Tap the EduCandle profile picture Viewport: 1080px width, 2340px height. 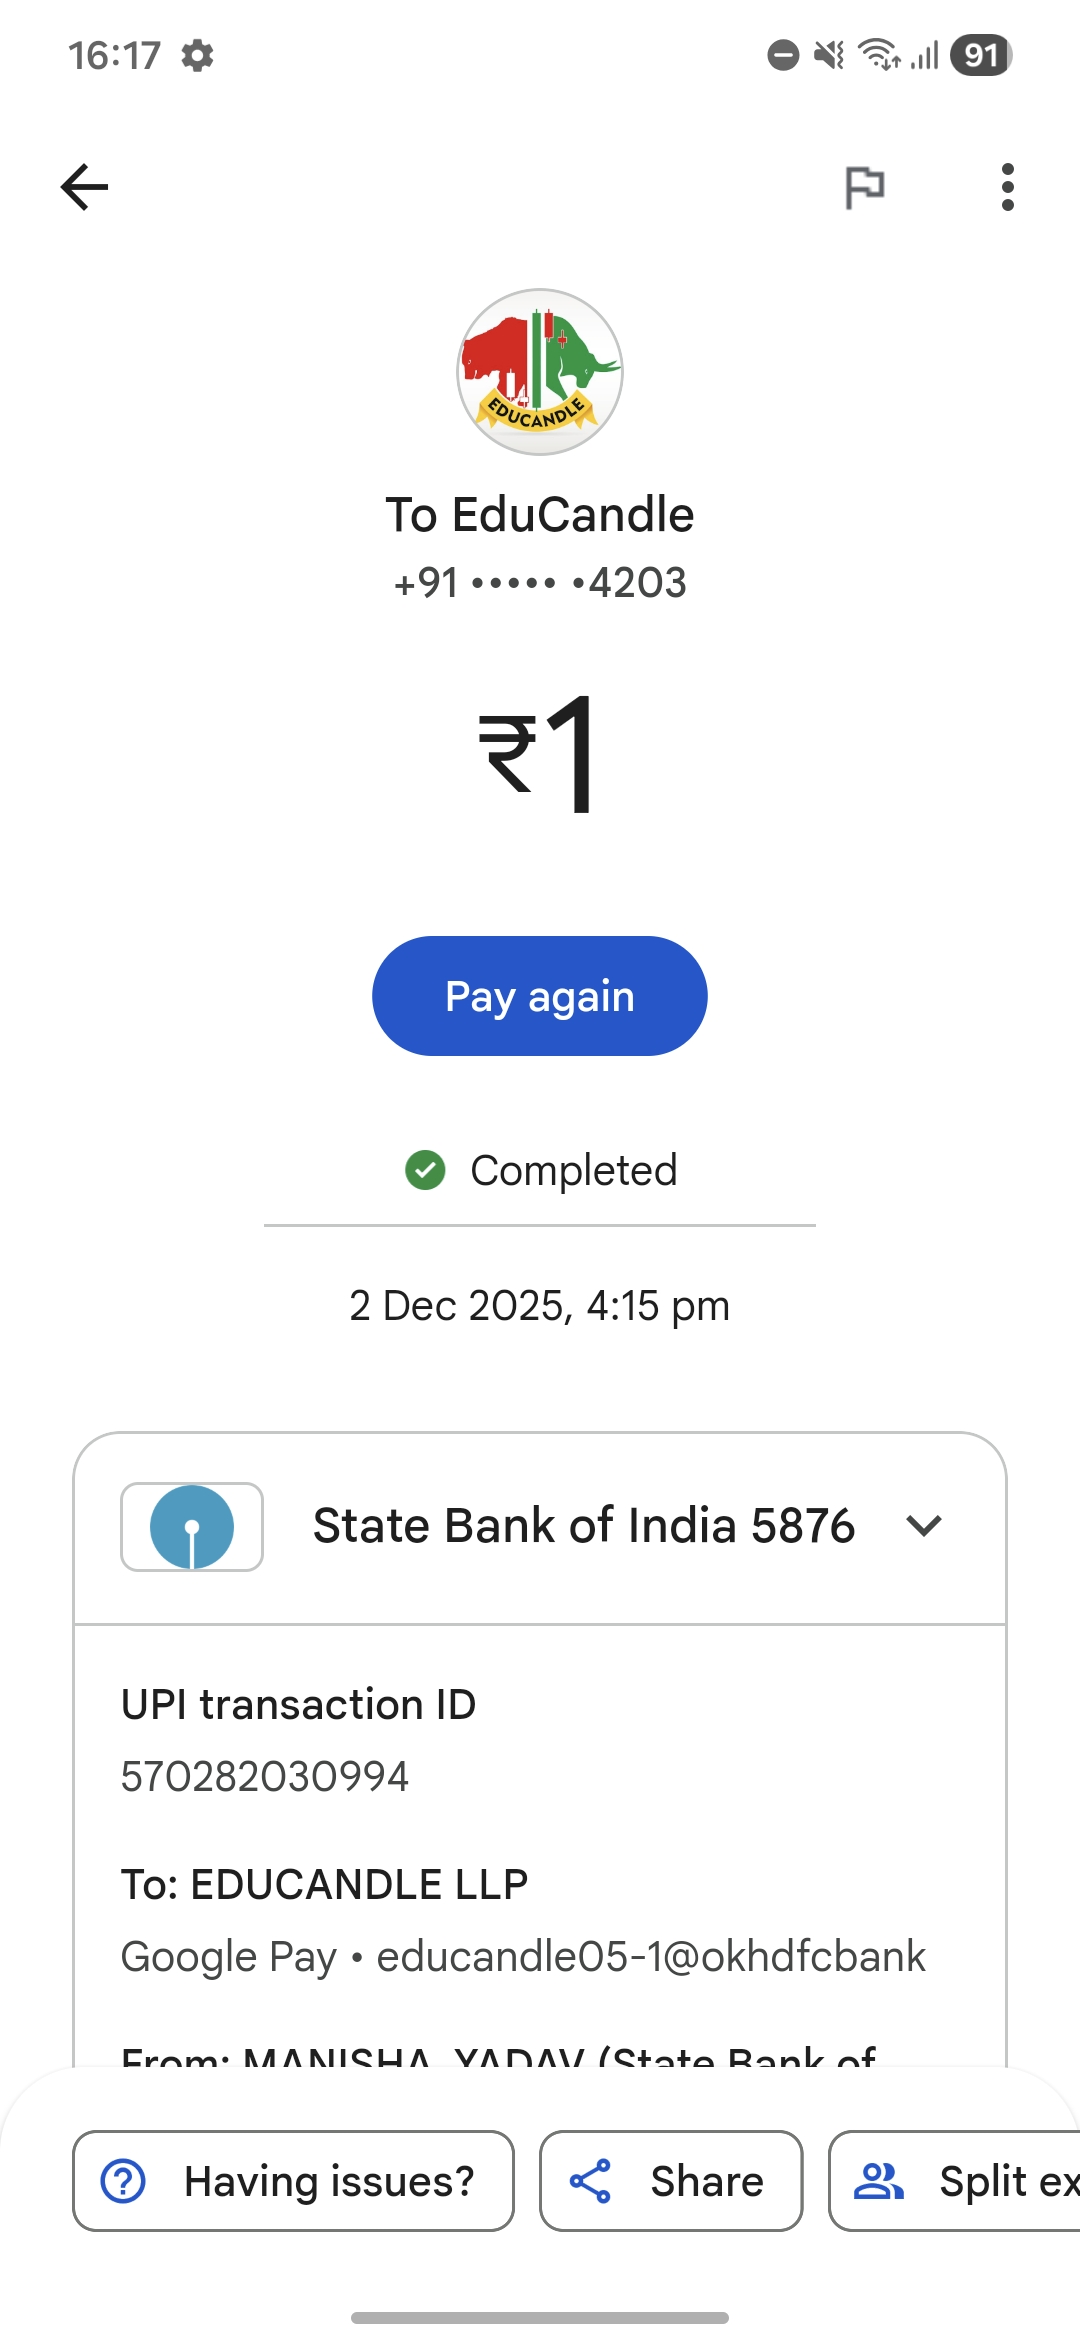click(540, 372)
